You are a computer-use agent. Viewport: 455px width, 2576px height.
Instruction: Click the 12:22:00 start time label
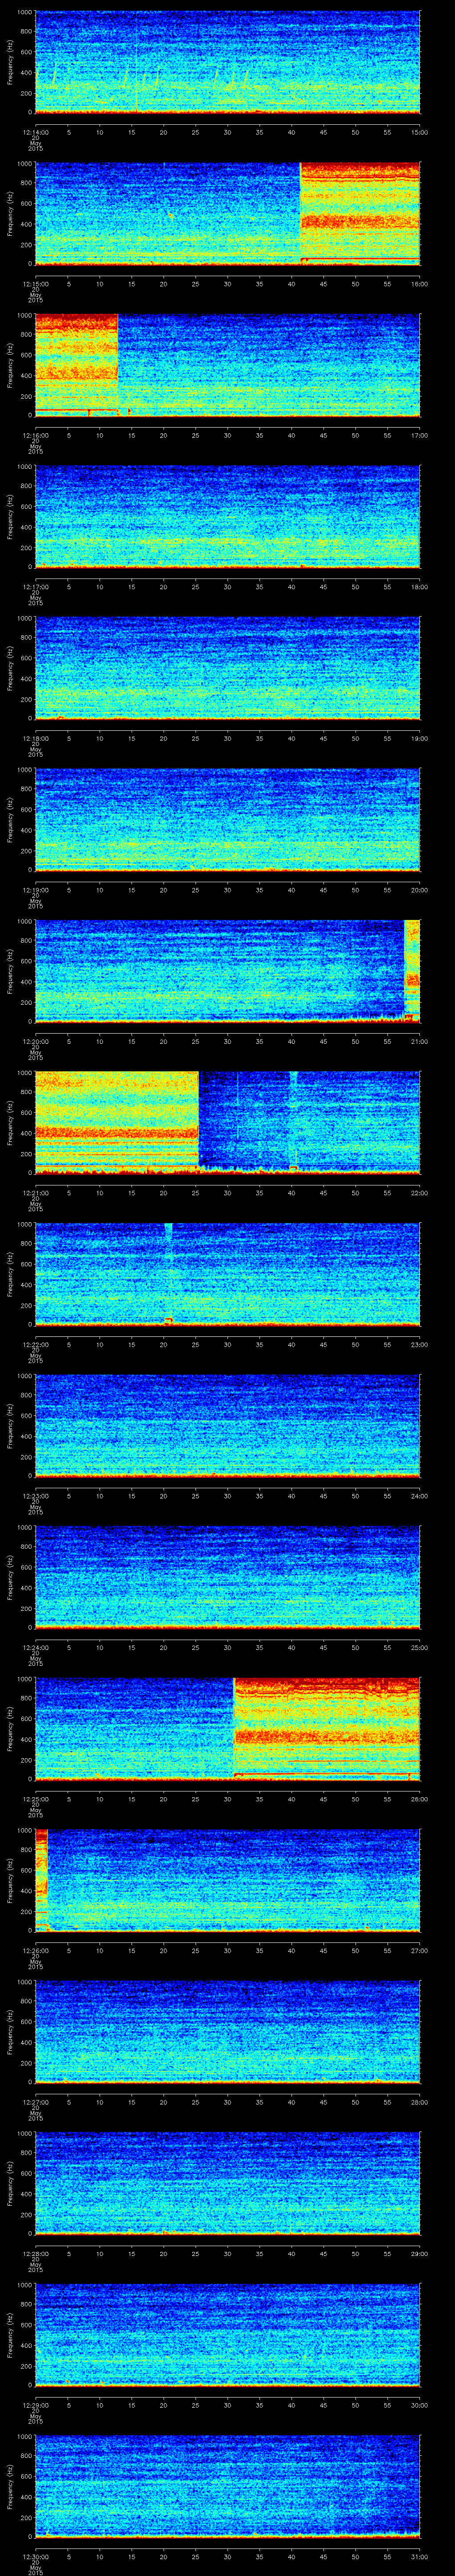click(35, 1344)
